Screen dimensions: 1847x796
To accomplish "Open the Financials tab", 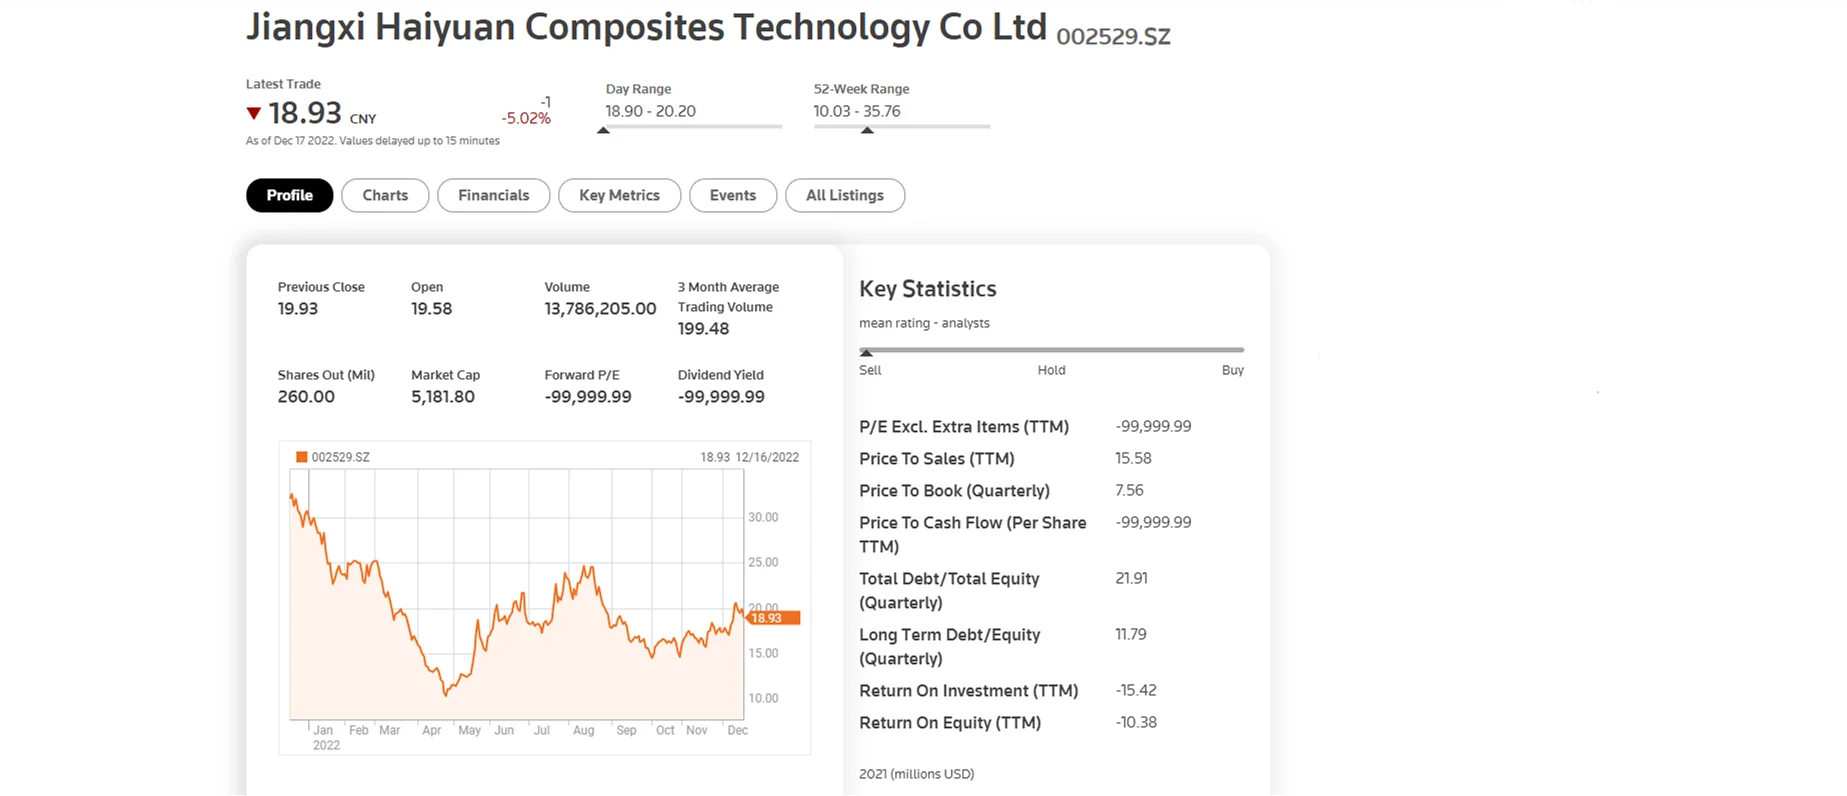I will pos(493,195).
